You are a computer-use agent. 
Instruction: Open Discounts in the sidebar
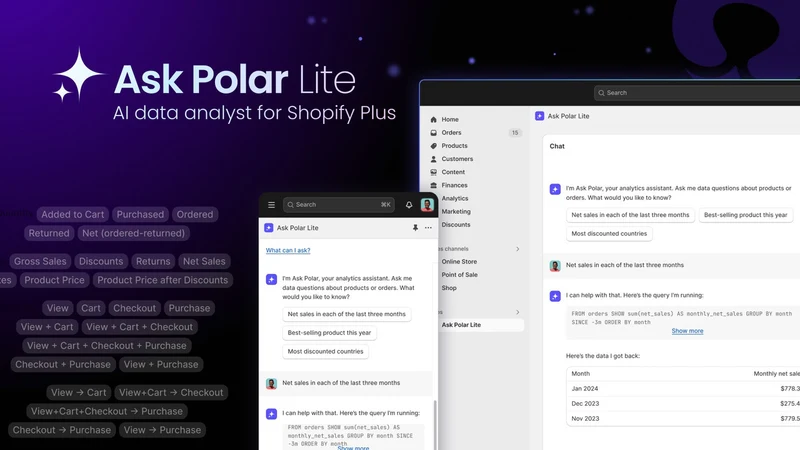[x=456, y=224]
